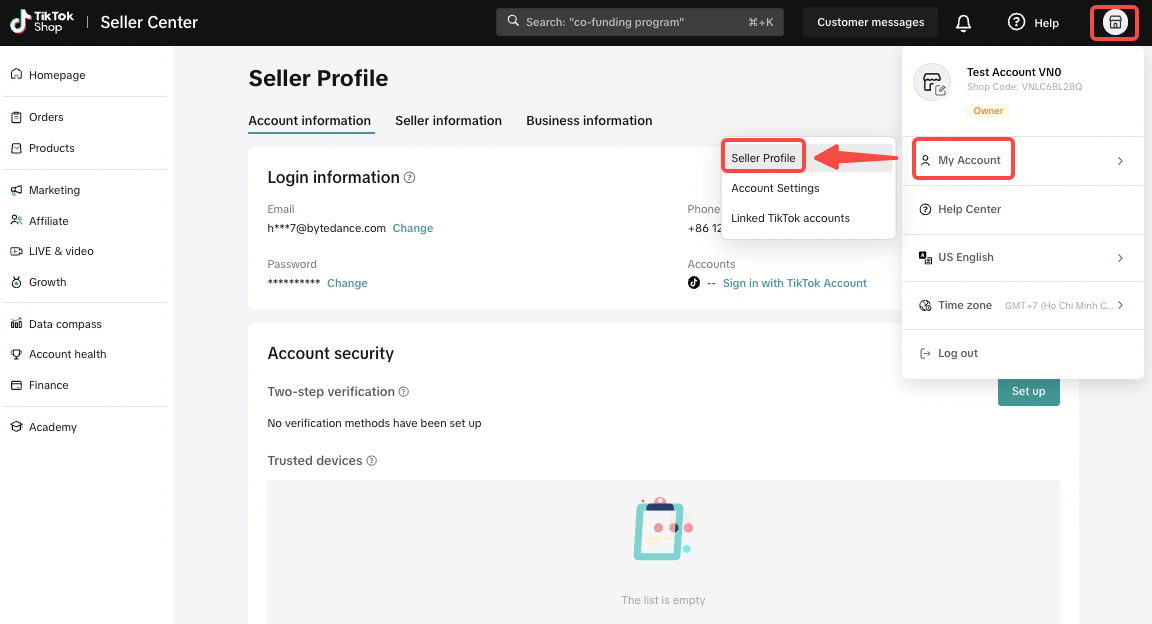Click the notification bell icon
1152x624 pixels.
963,22
